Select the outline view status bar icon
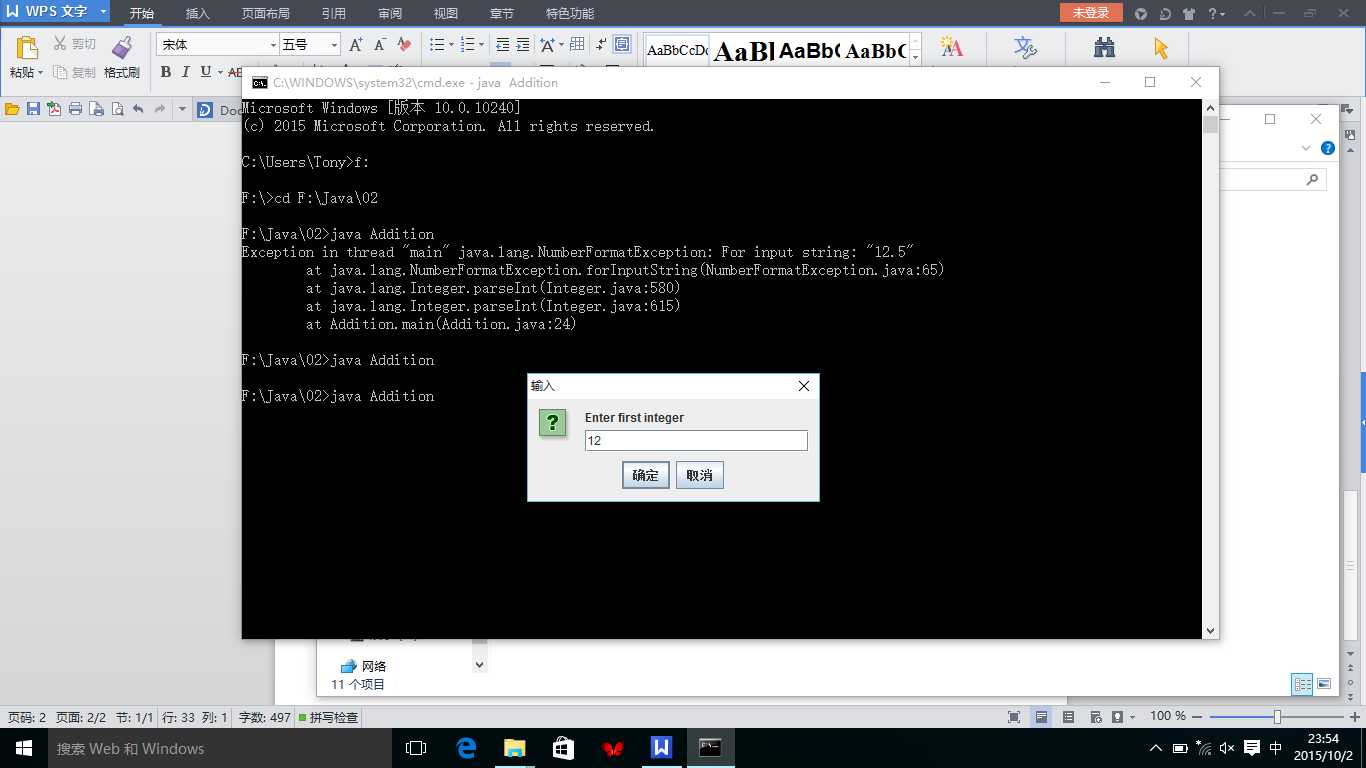 tap(1068, 717)
